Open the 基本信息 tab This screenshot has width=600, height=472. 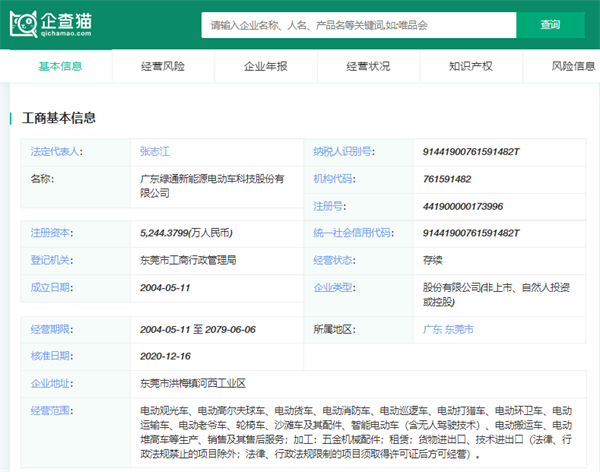60,66
